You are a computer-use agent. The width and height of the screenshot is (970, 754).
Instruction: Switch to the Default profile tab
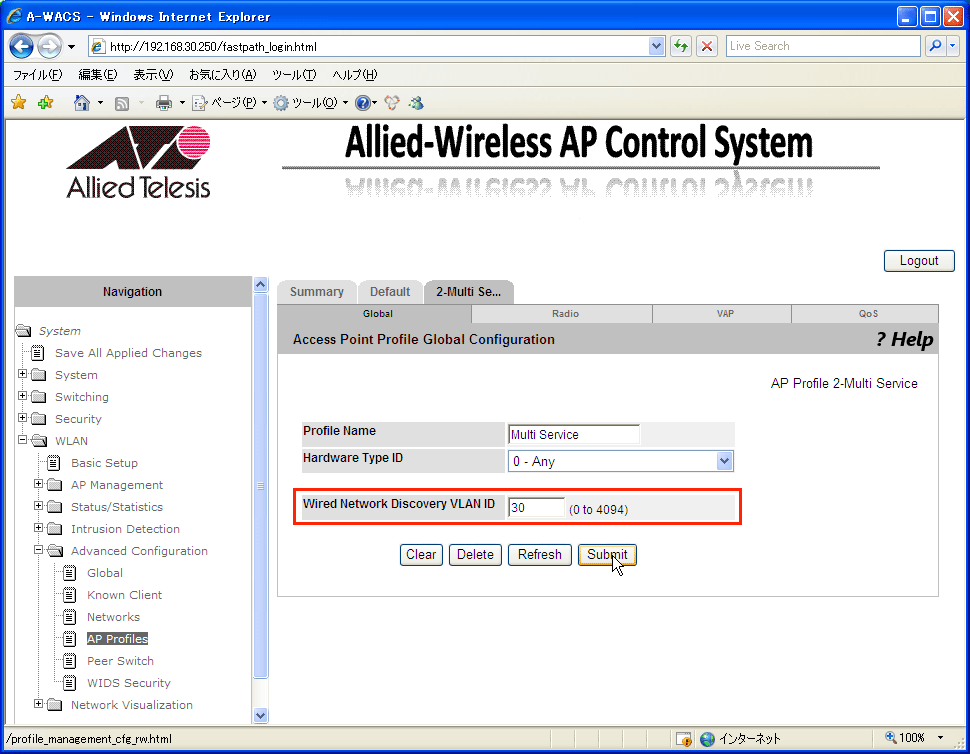tap(390, 292)
